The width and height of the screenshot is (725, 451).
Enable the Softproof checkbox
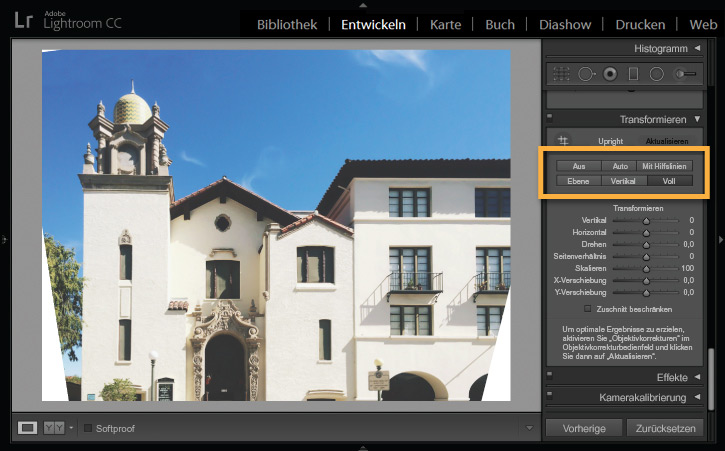pos(87,428)
